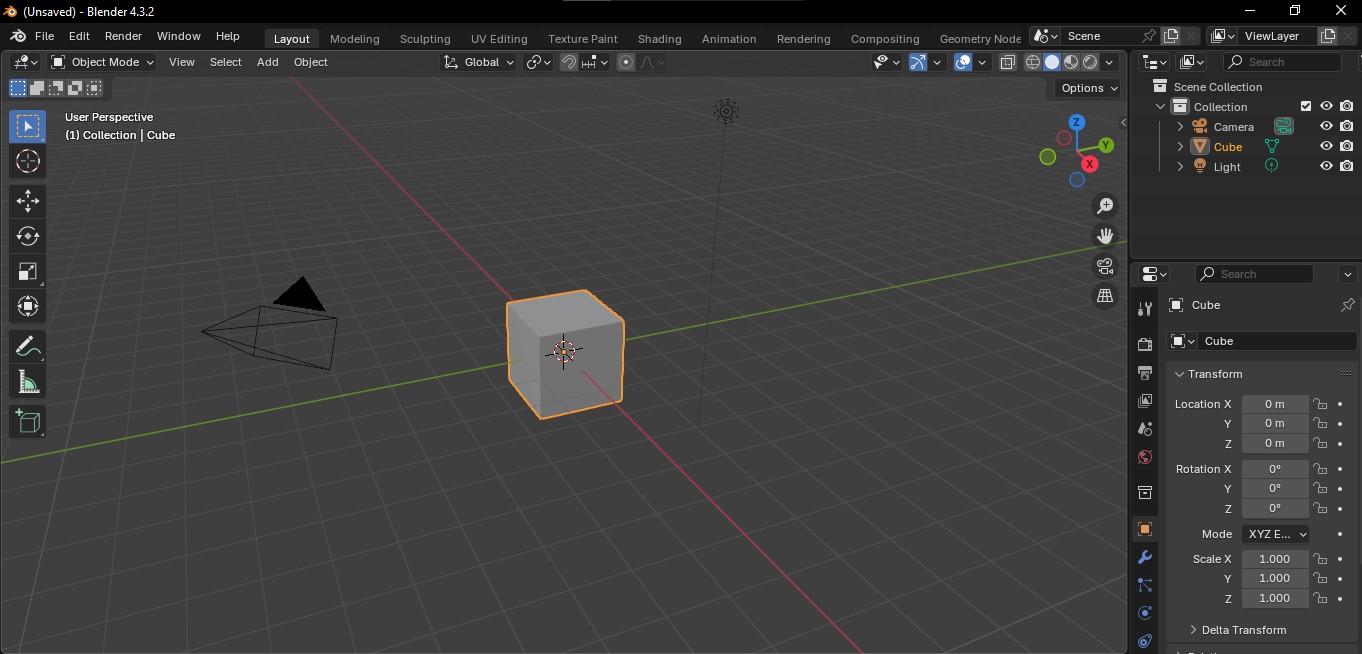This screenshot has height=654, width=1362.
Task: Click the viewport zoom magnifier icon
Action: point(1105,206)
